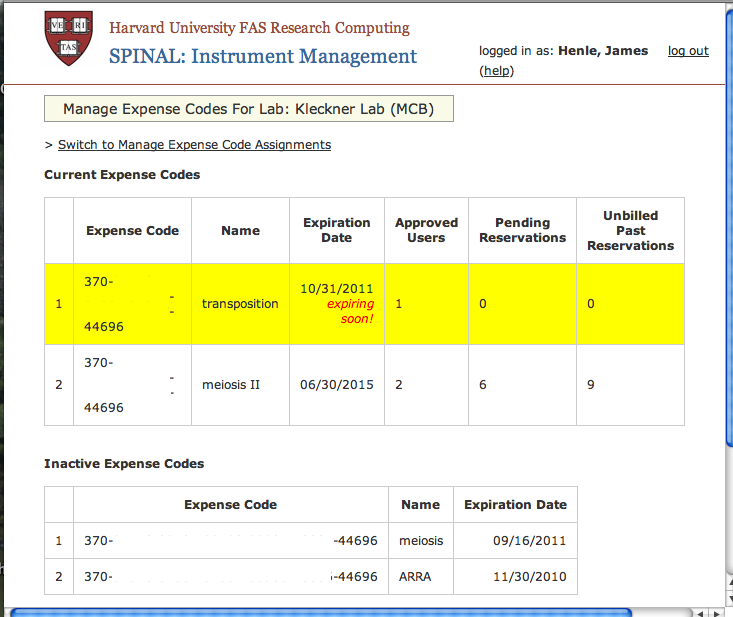Click the Harvard FAS shield logo
733x617 pixels.
click(69, 38)
